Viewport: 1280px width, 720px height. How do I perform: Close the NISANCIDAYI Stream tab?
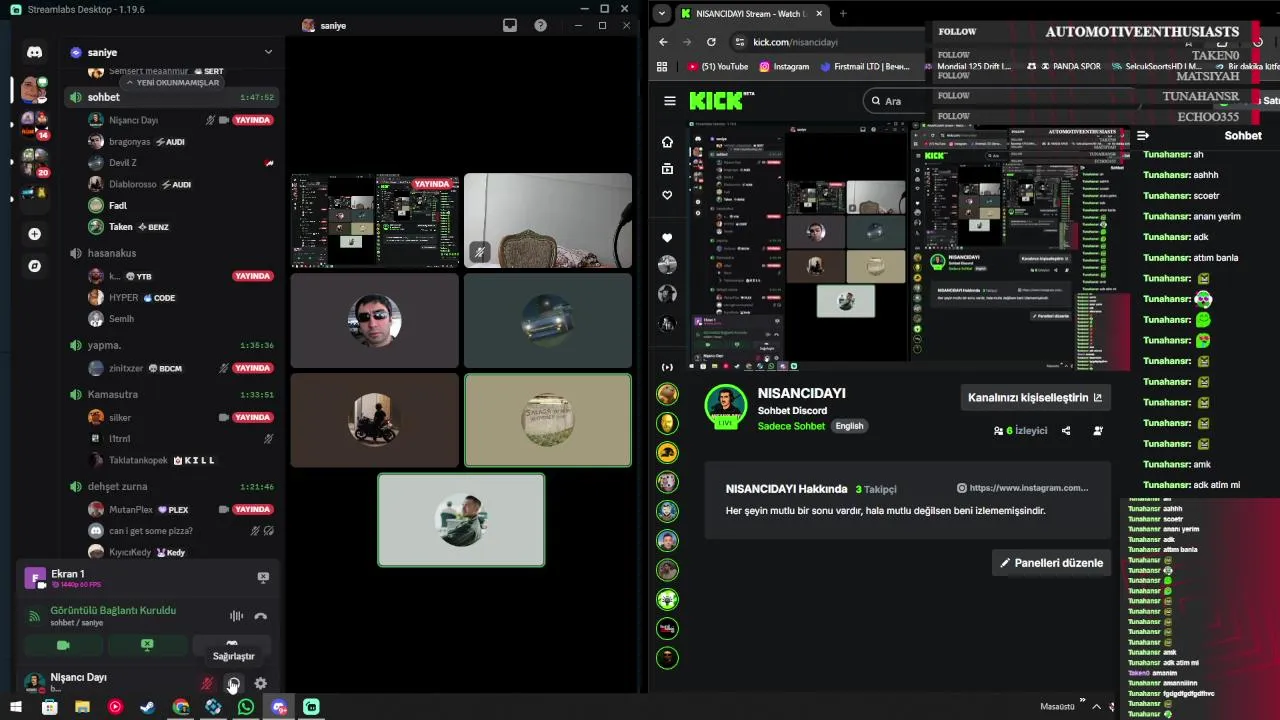(819, 14)
